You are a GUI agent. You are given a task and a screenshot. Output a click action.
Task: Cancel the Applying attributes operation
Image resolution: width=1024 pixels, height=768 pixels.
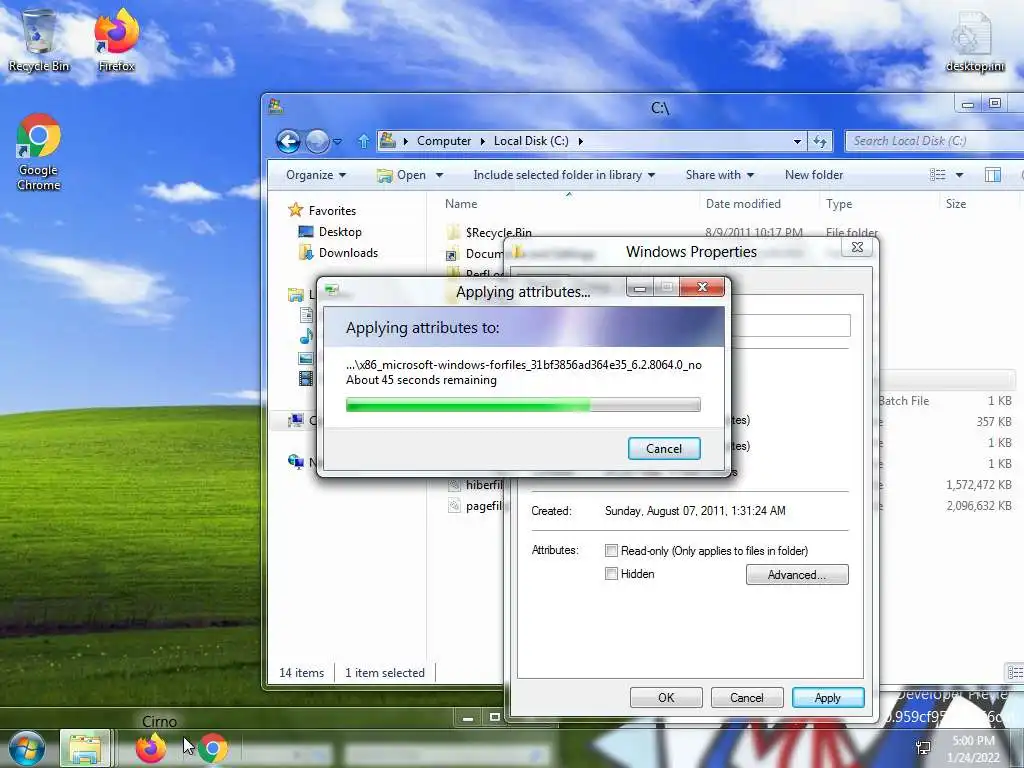[664, 449]
